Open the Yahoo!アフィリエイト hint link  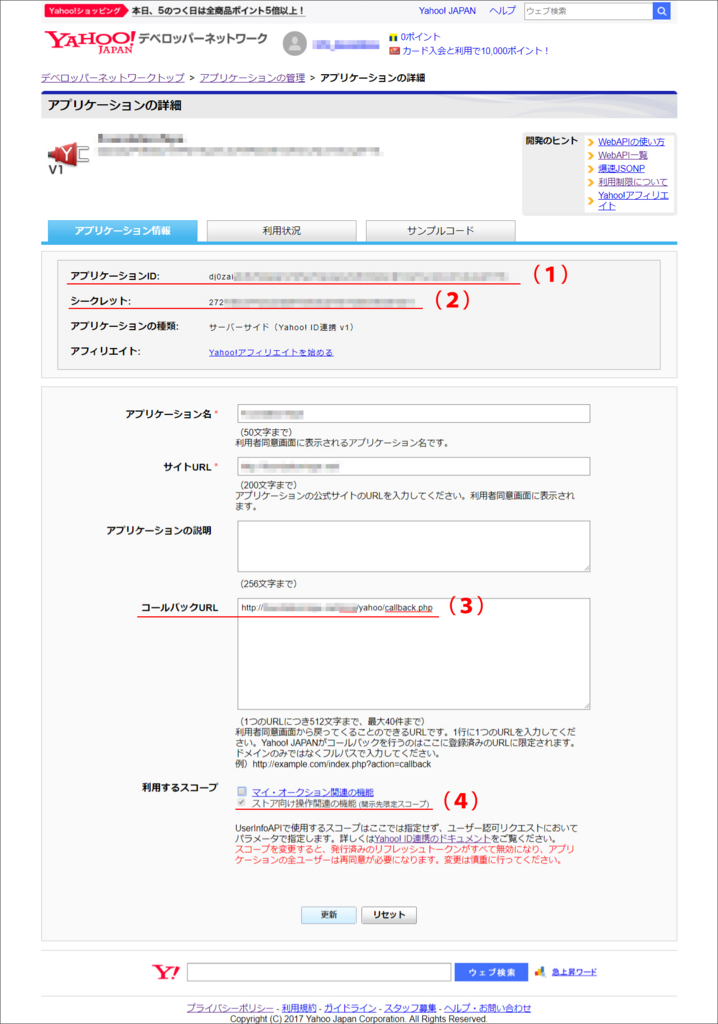point(633,200)
